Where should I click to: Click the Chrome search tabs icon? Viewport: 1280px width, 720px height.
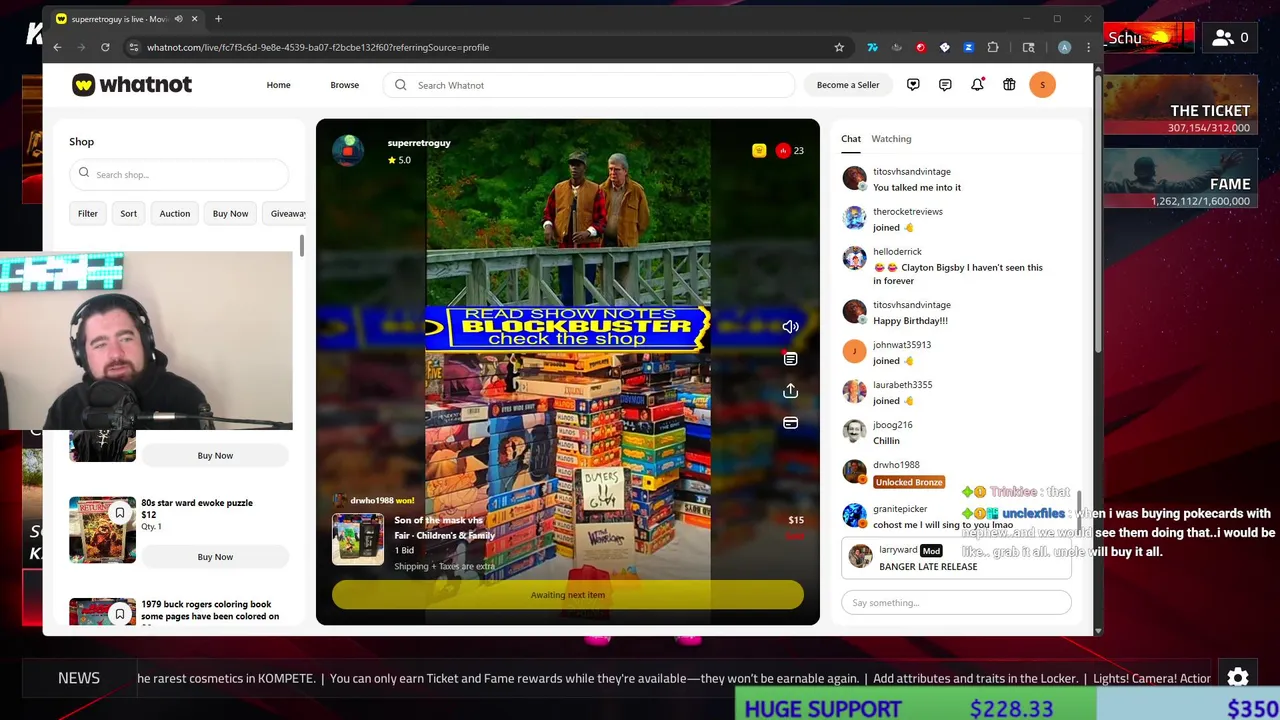click(x=1028, y=47)
